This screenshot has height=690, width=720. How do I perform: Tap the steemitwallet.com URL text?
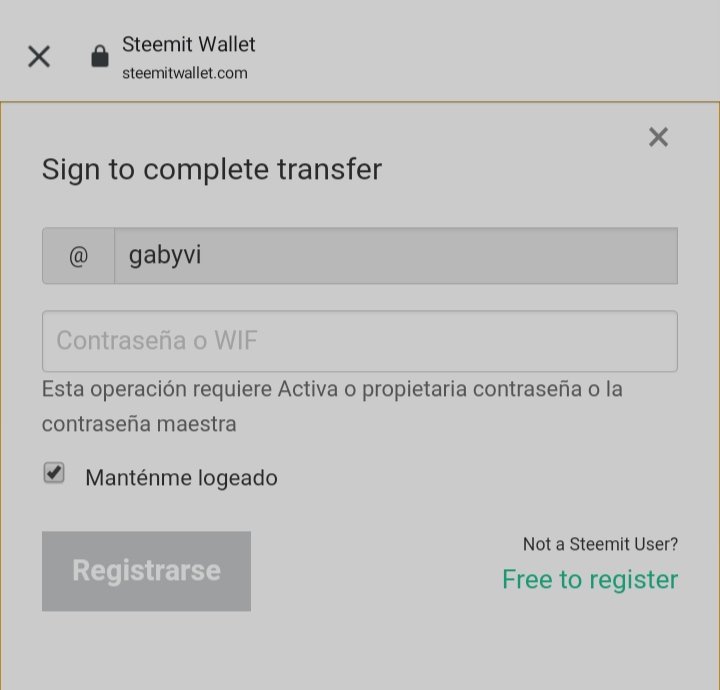click(x=185, y=73)
